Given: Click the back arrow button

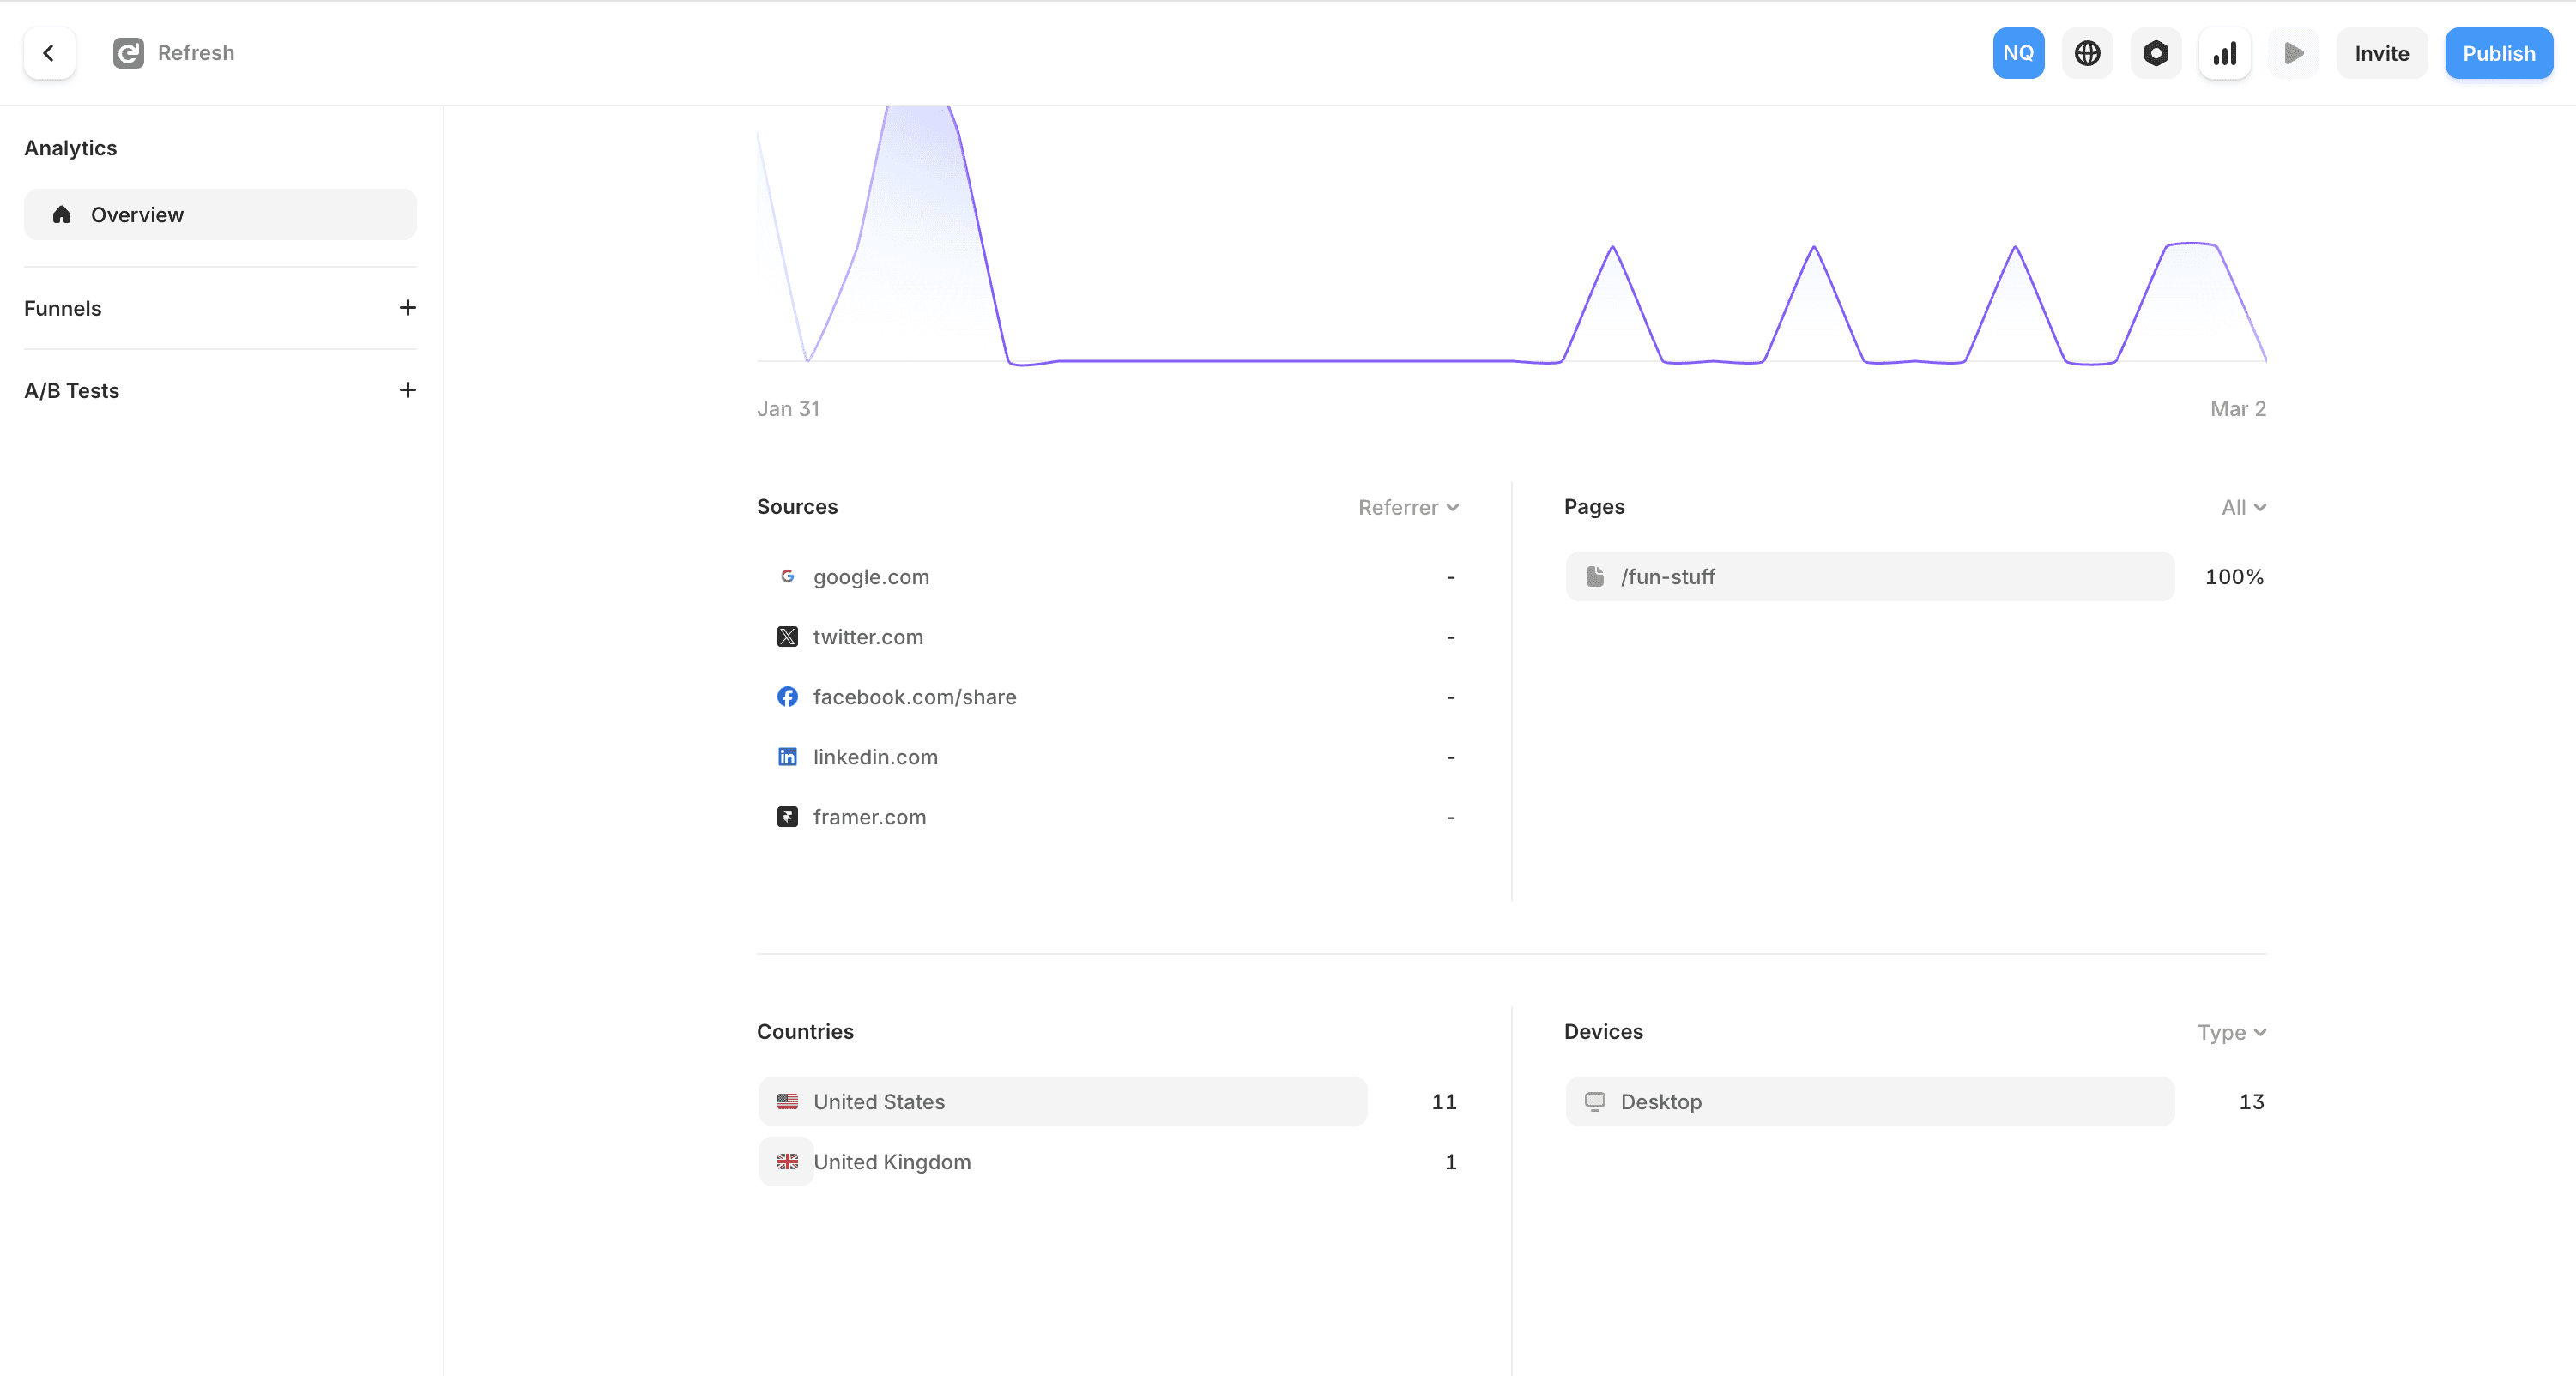Looking at the screenshot, I should coord(49,53).
